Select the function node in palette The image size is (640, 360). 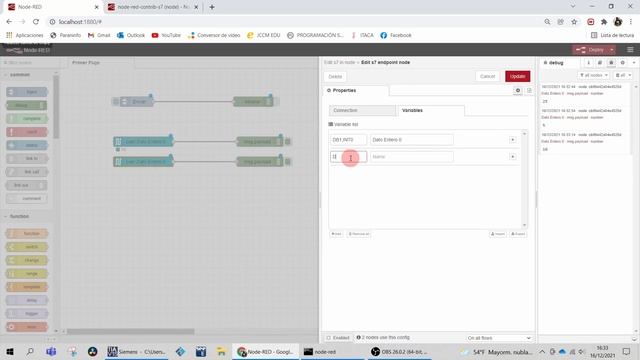pos(27,233)
